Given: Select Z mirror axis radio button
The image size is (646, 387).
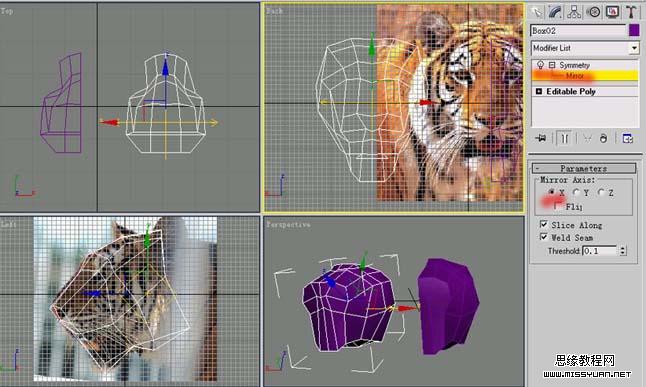Looking at the screenshot, I should coord(602,192).
